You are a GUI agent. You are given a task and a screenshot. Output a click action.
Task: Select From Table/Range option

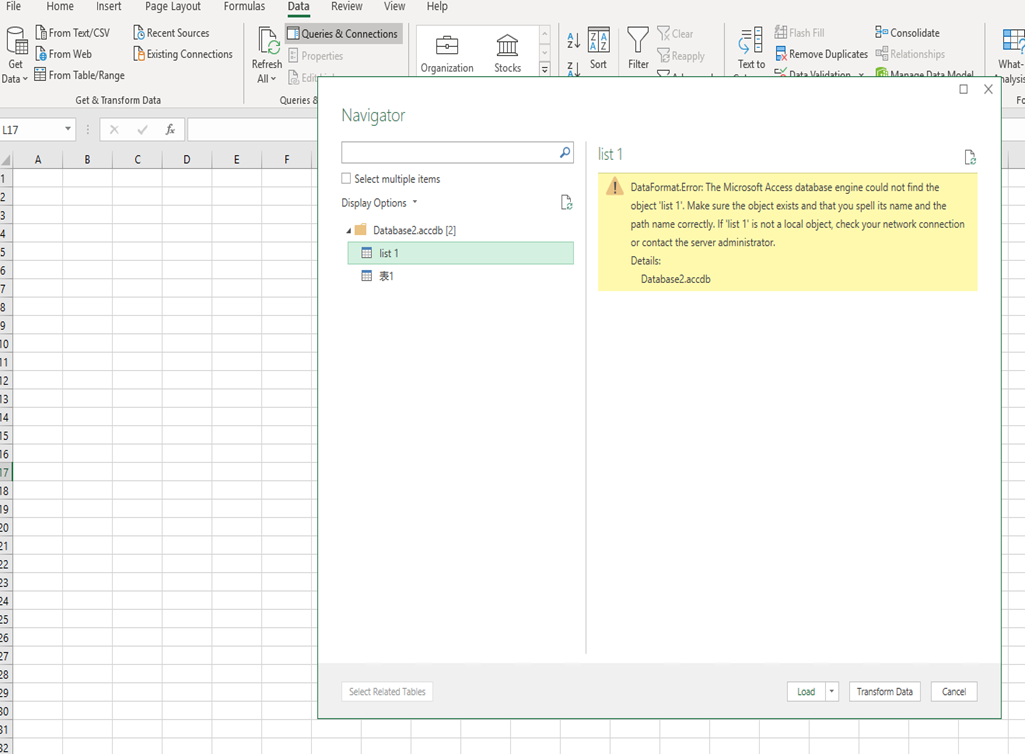click(79, 75)
